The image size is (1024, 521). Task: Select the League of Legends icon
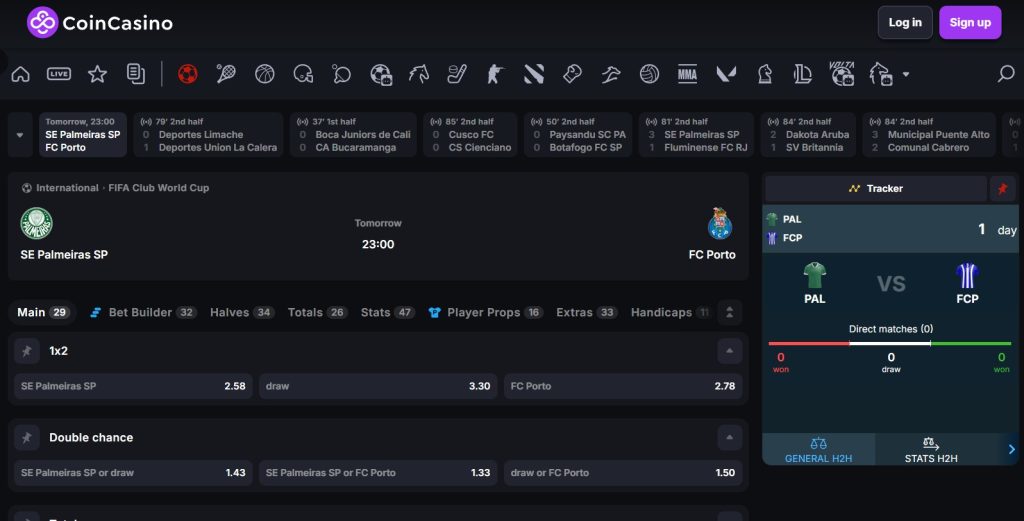pyautogui.click(x=803, y=74)
